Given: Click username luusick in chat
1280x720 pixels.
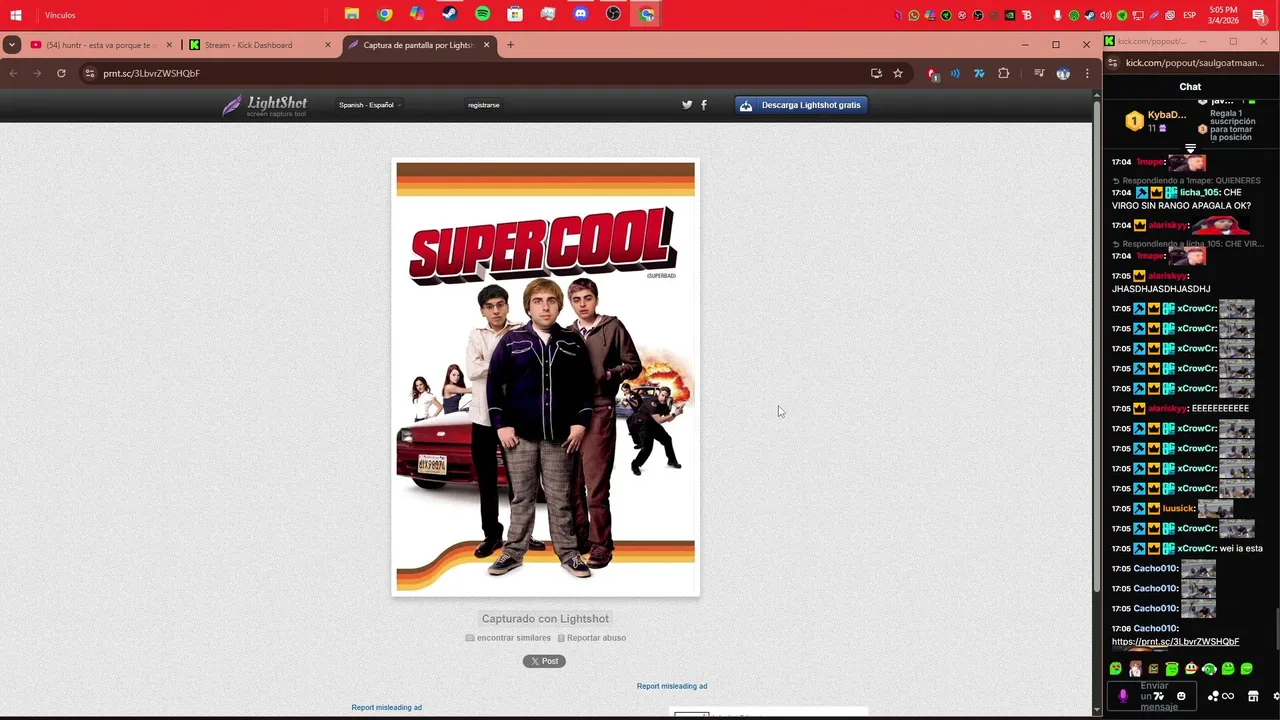Looking at the screenshot, I should click(1177, 508).
